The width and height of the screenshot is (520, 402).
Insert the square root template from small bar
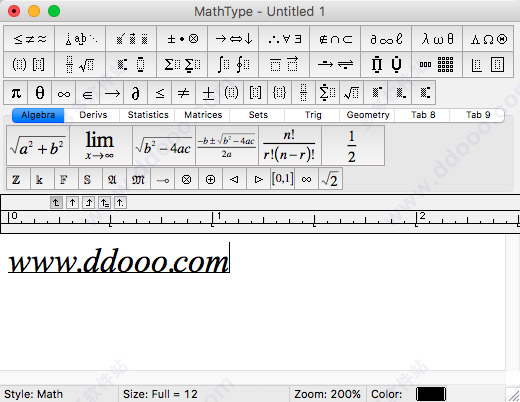pos(351,93)
